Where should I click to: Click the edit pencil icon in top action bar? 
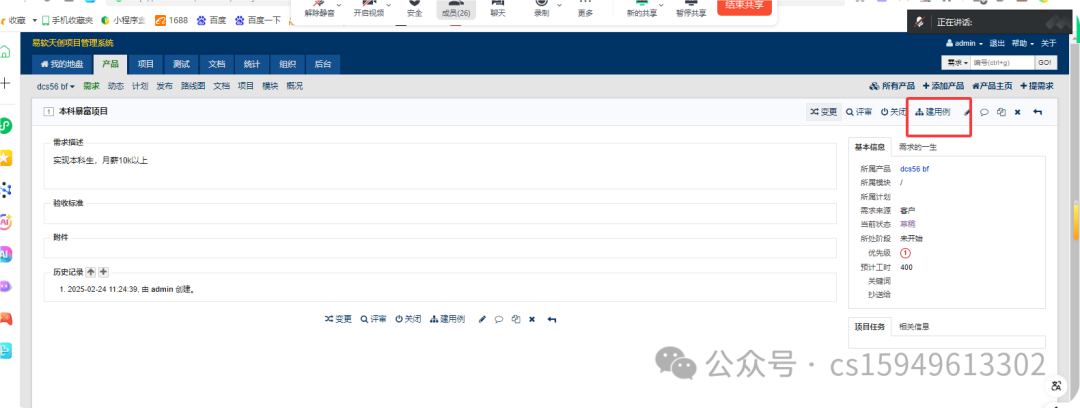pyautogui.click(x=968, y=112)
